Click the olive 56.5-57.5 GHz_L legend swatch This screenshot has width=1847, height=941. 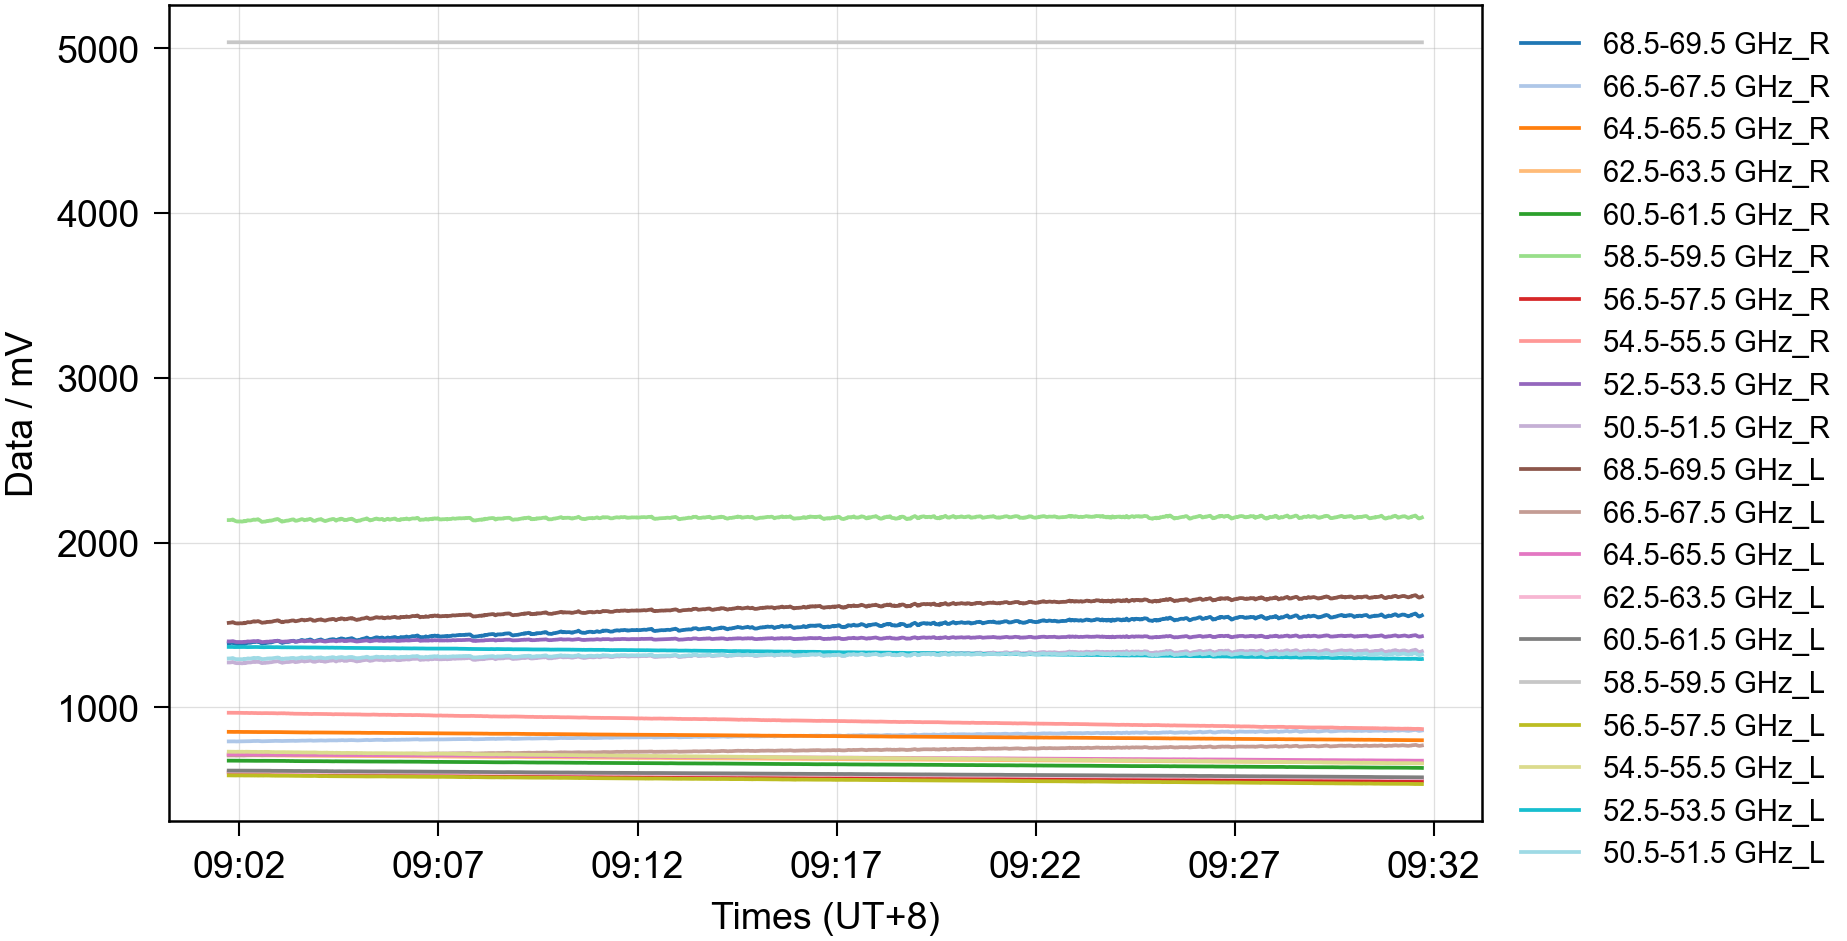pos(1549,725)
